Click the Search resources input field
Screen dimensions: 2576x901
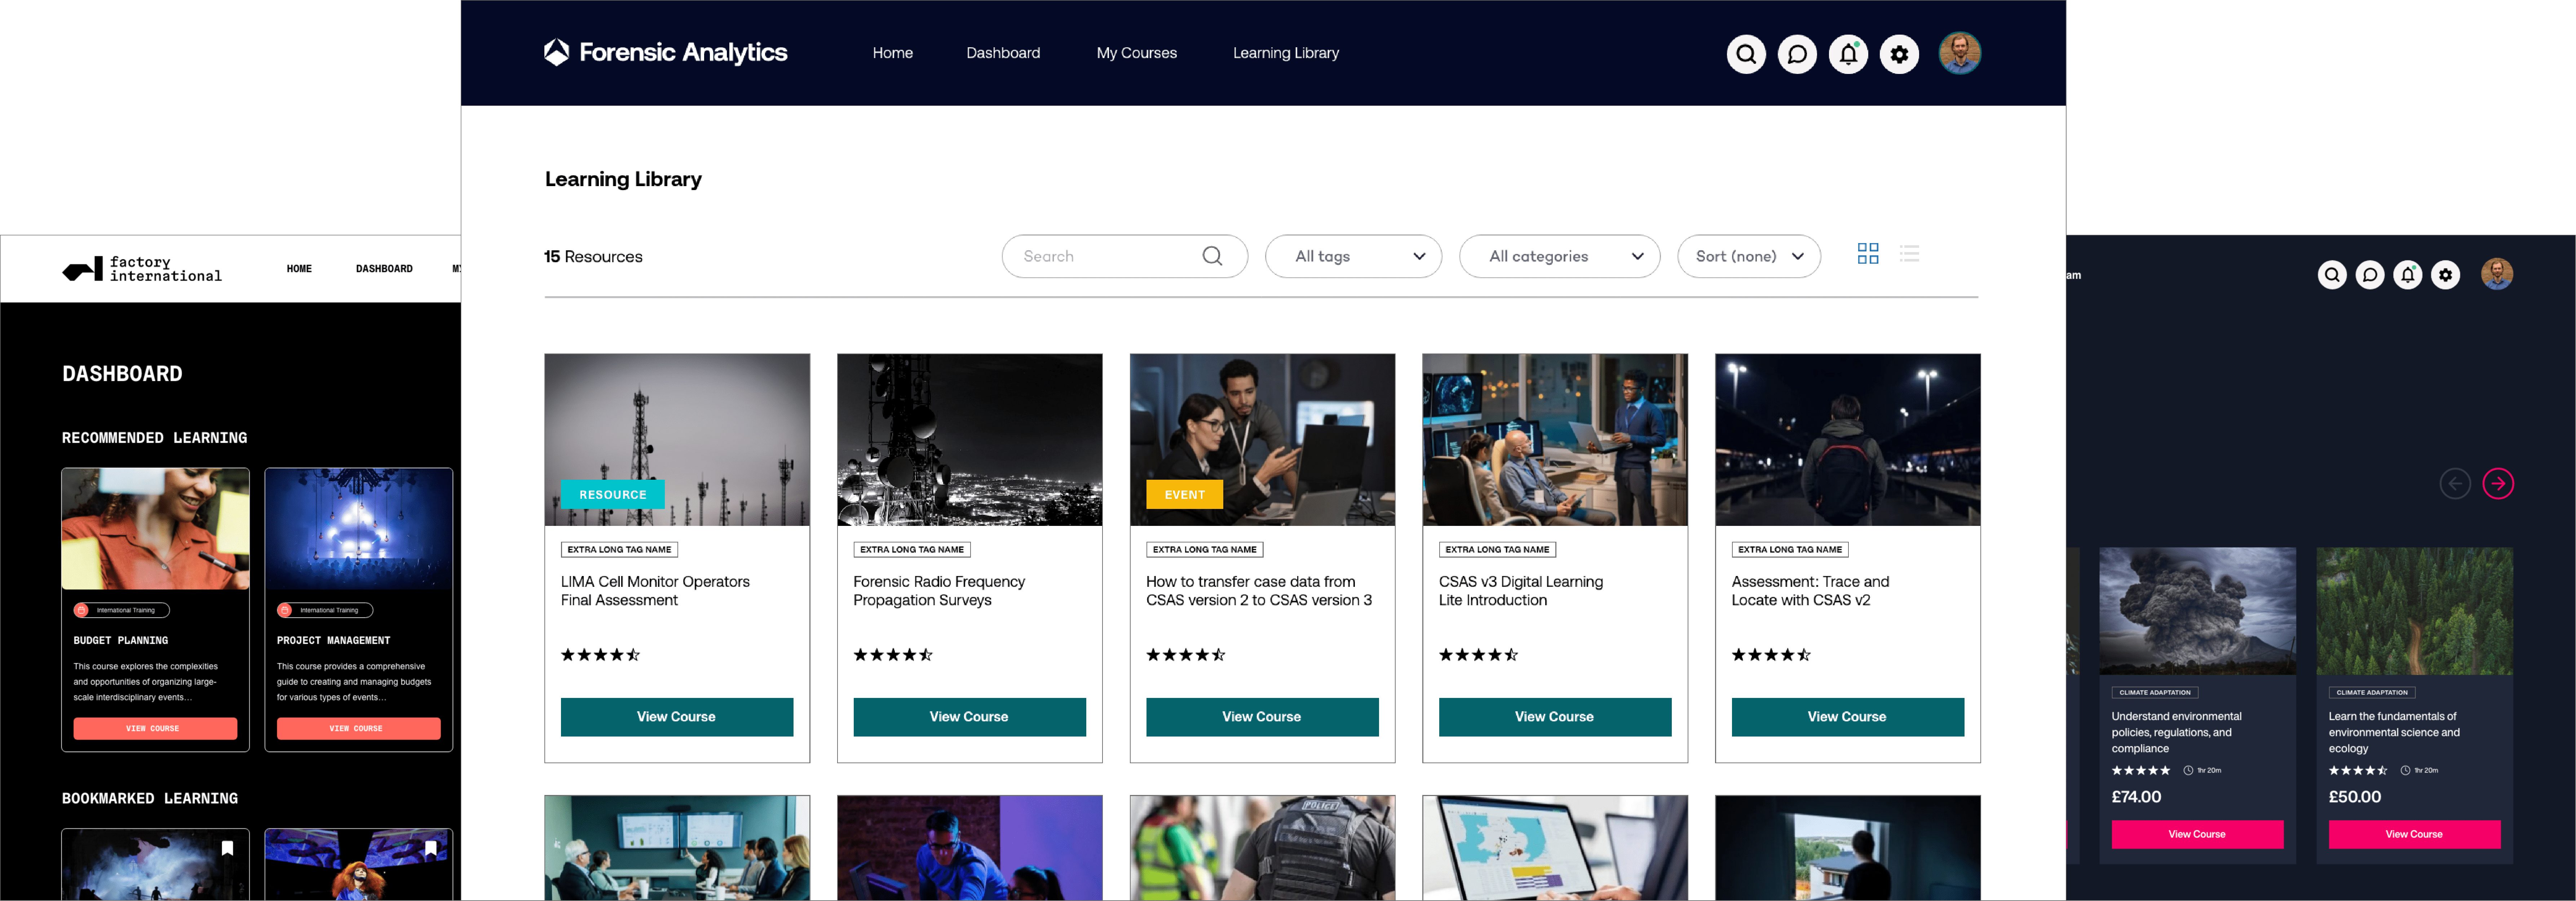pyautogui.click(x=1124, y=256)
